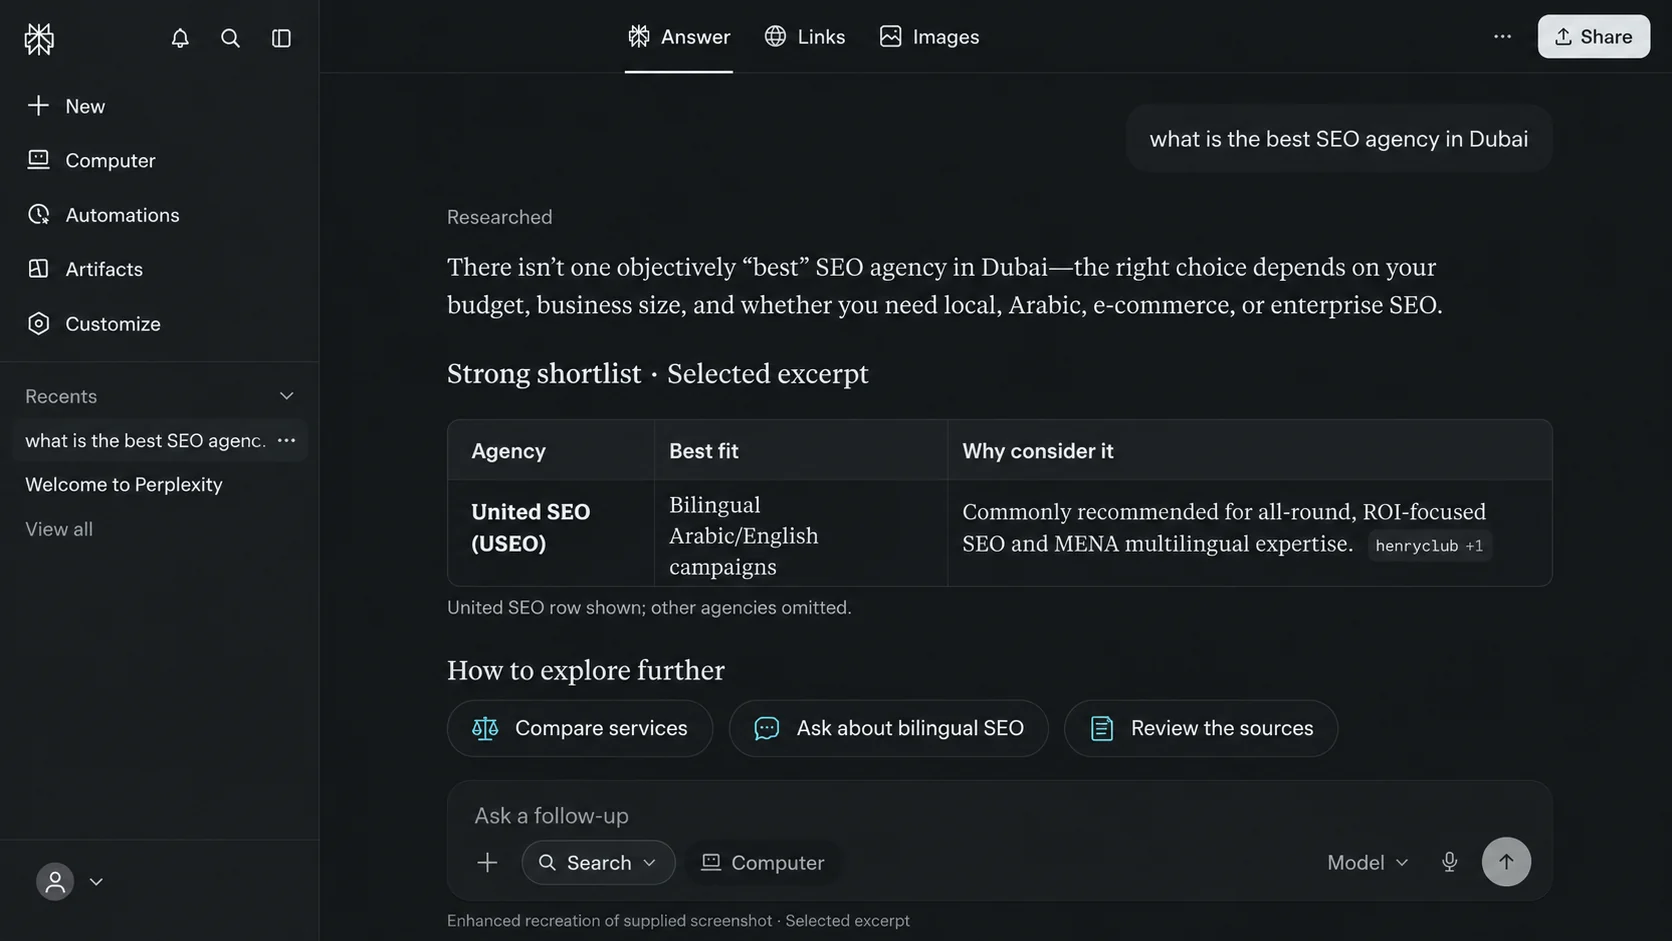Click the plus attach icon in composer

tap(487, 863)
